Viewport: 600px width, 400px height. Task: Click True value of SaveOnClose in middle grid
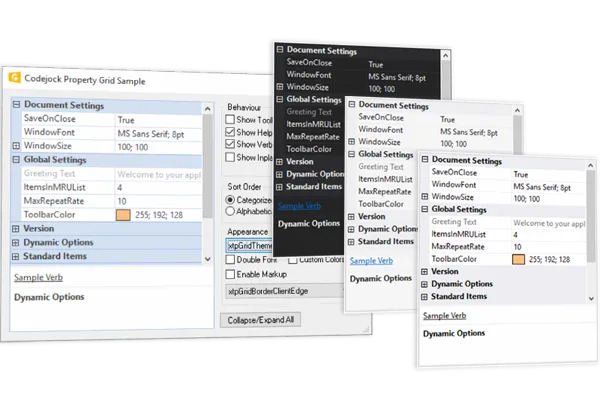click(x=447, y=119)
